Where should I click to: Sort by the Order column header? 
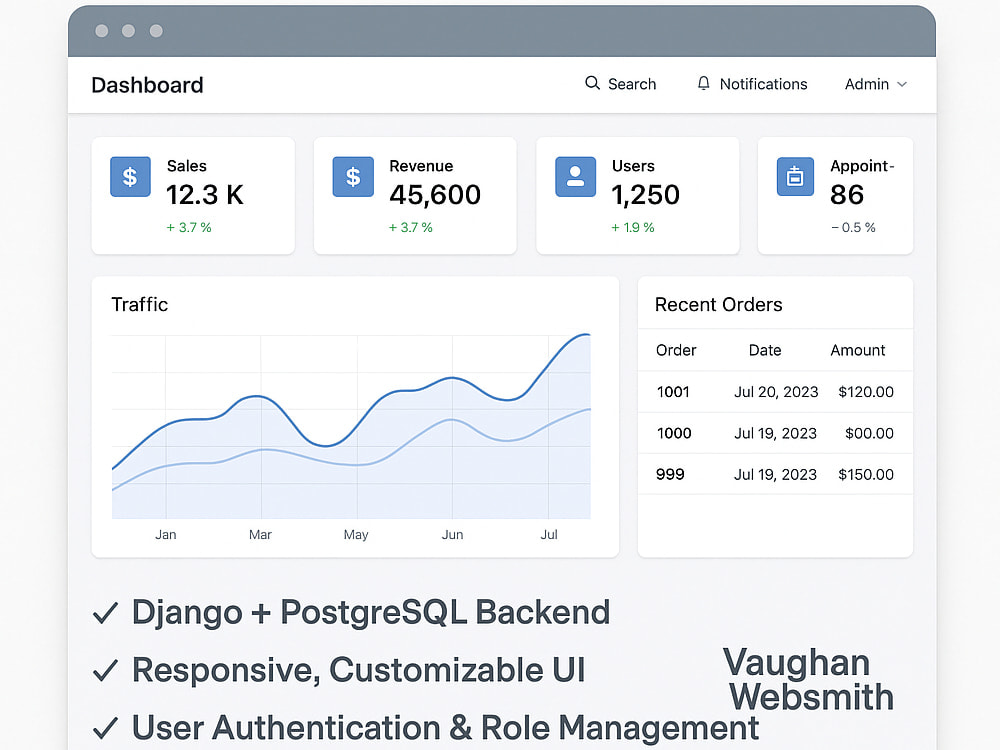click(676, 350)
